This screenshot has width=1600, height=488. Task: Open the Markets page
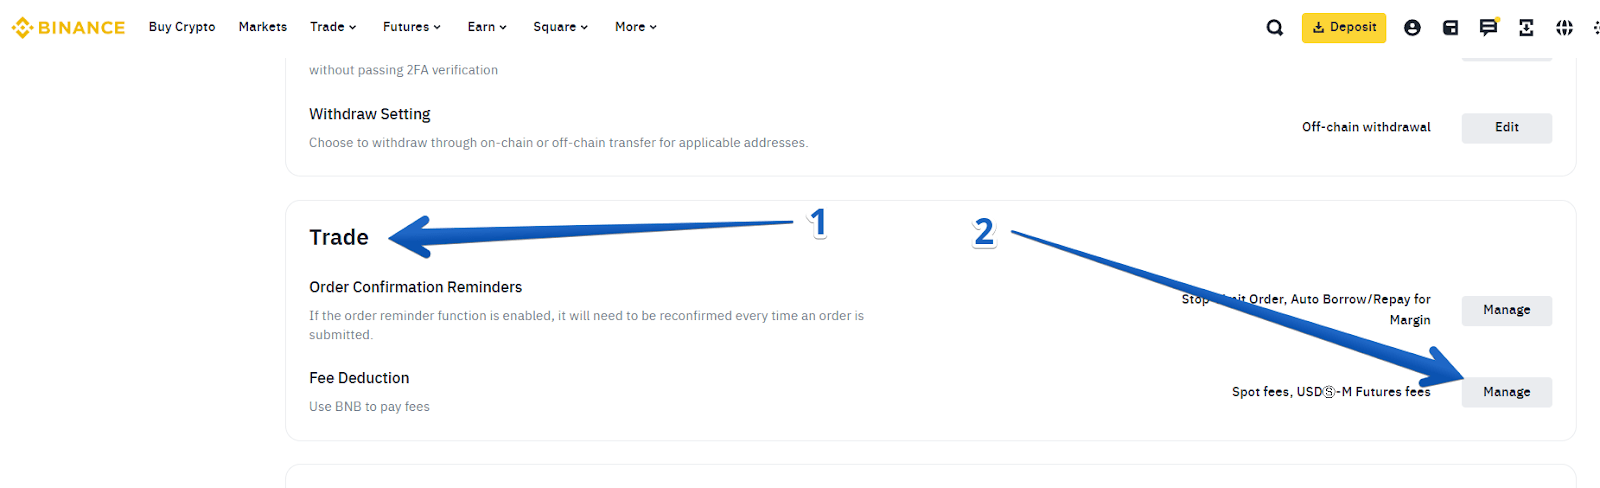(263, 27)
